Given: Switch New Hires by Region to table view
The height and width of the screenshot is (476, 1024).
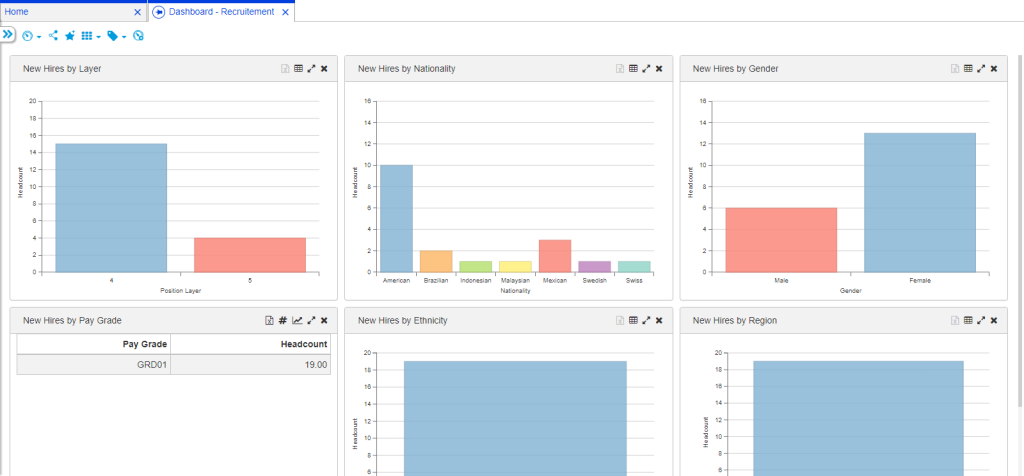Looking at the screenshot, I should 968,321.
